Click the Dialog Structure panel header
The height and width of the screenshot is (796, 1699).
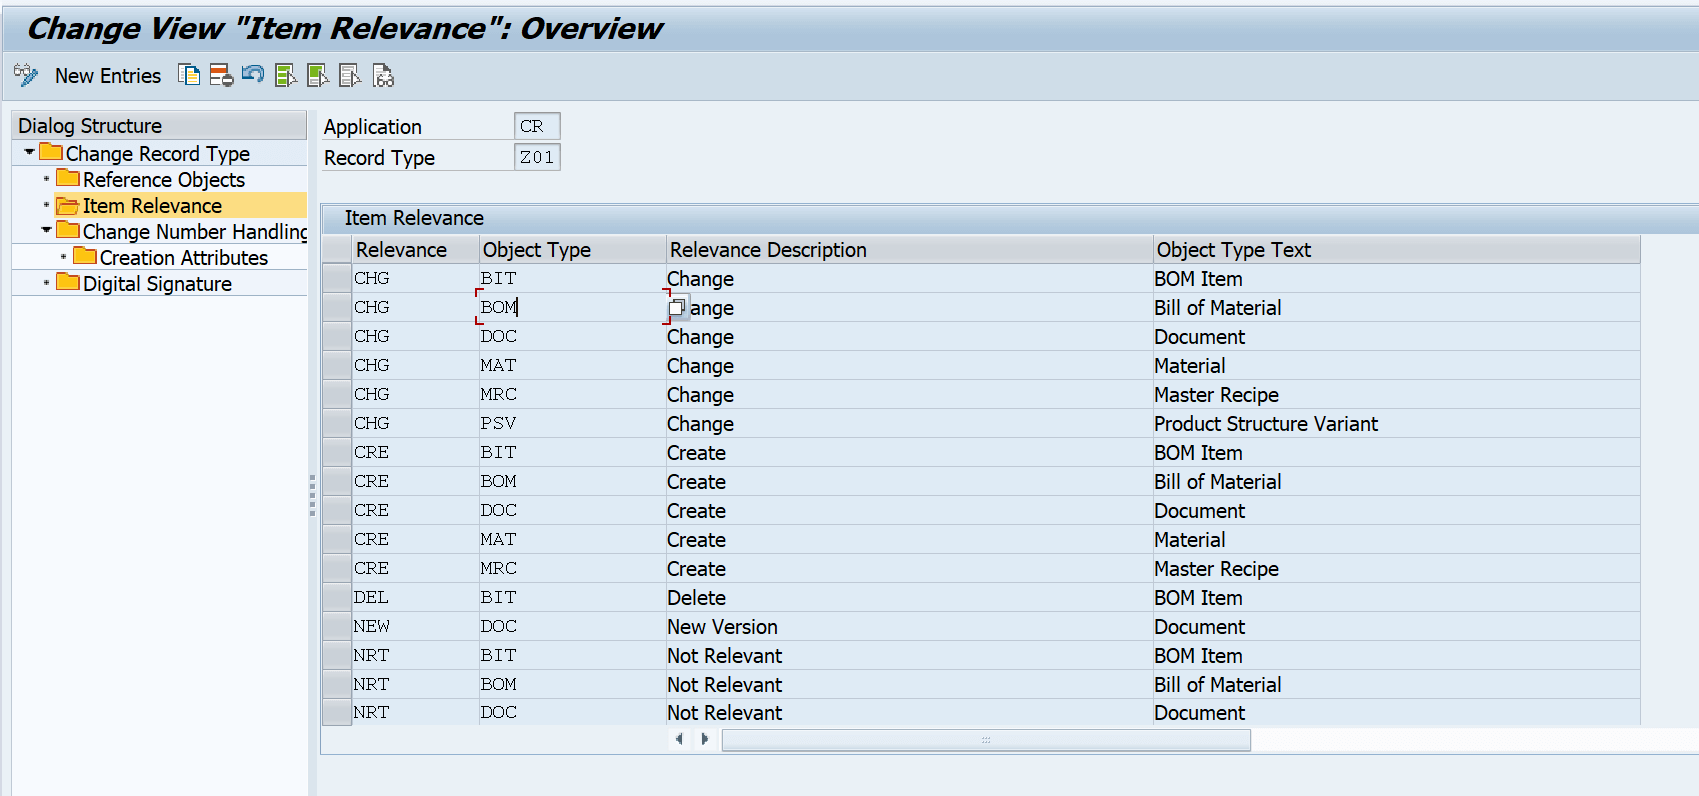(x=159, y=125)
